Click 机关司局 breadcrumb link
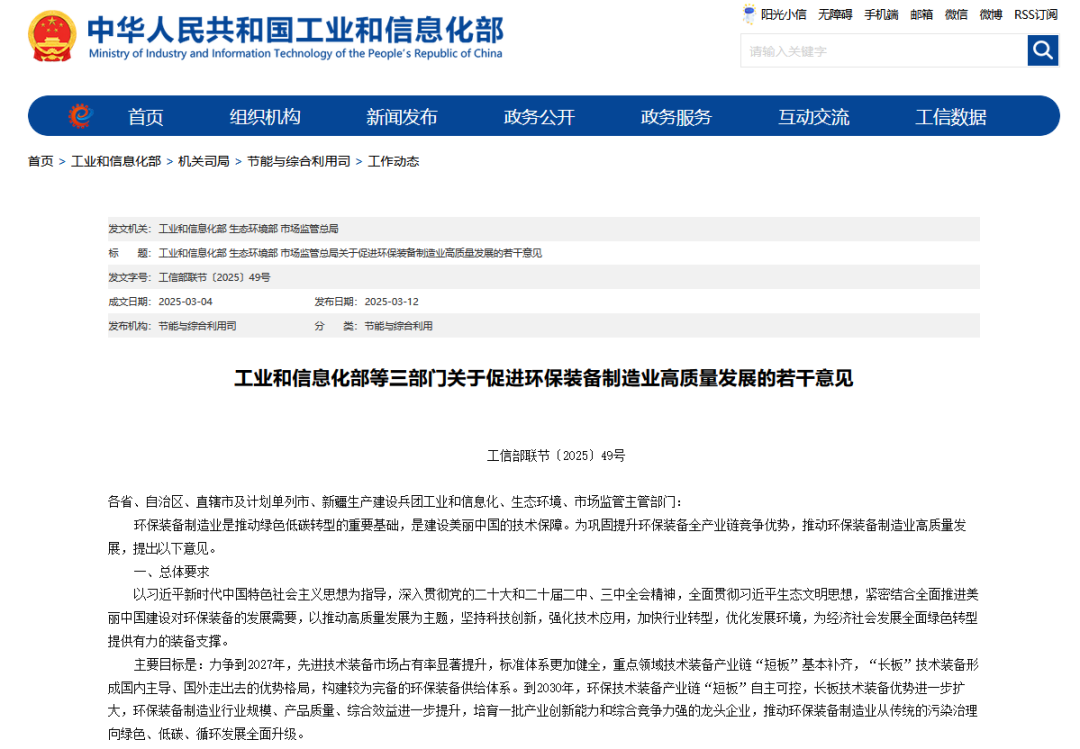1080x749 pixels. (x=204, y=161)
